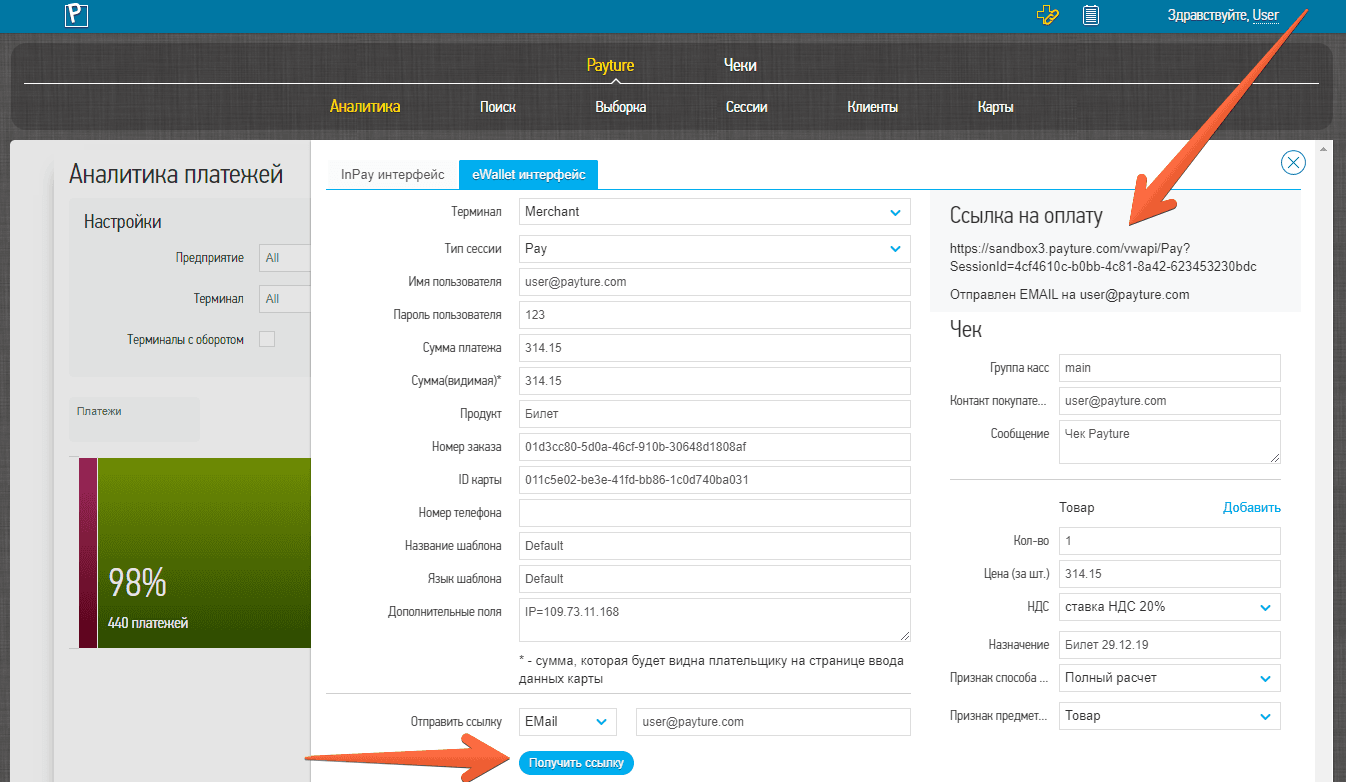
Task: Close the payment link dialog
Action: pyautogui.click(x=1293, y=162)
